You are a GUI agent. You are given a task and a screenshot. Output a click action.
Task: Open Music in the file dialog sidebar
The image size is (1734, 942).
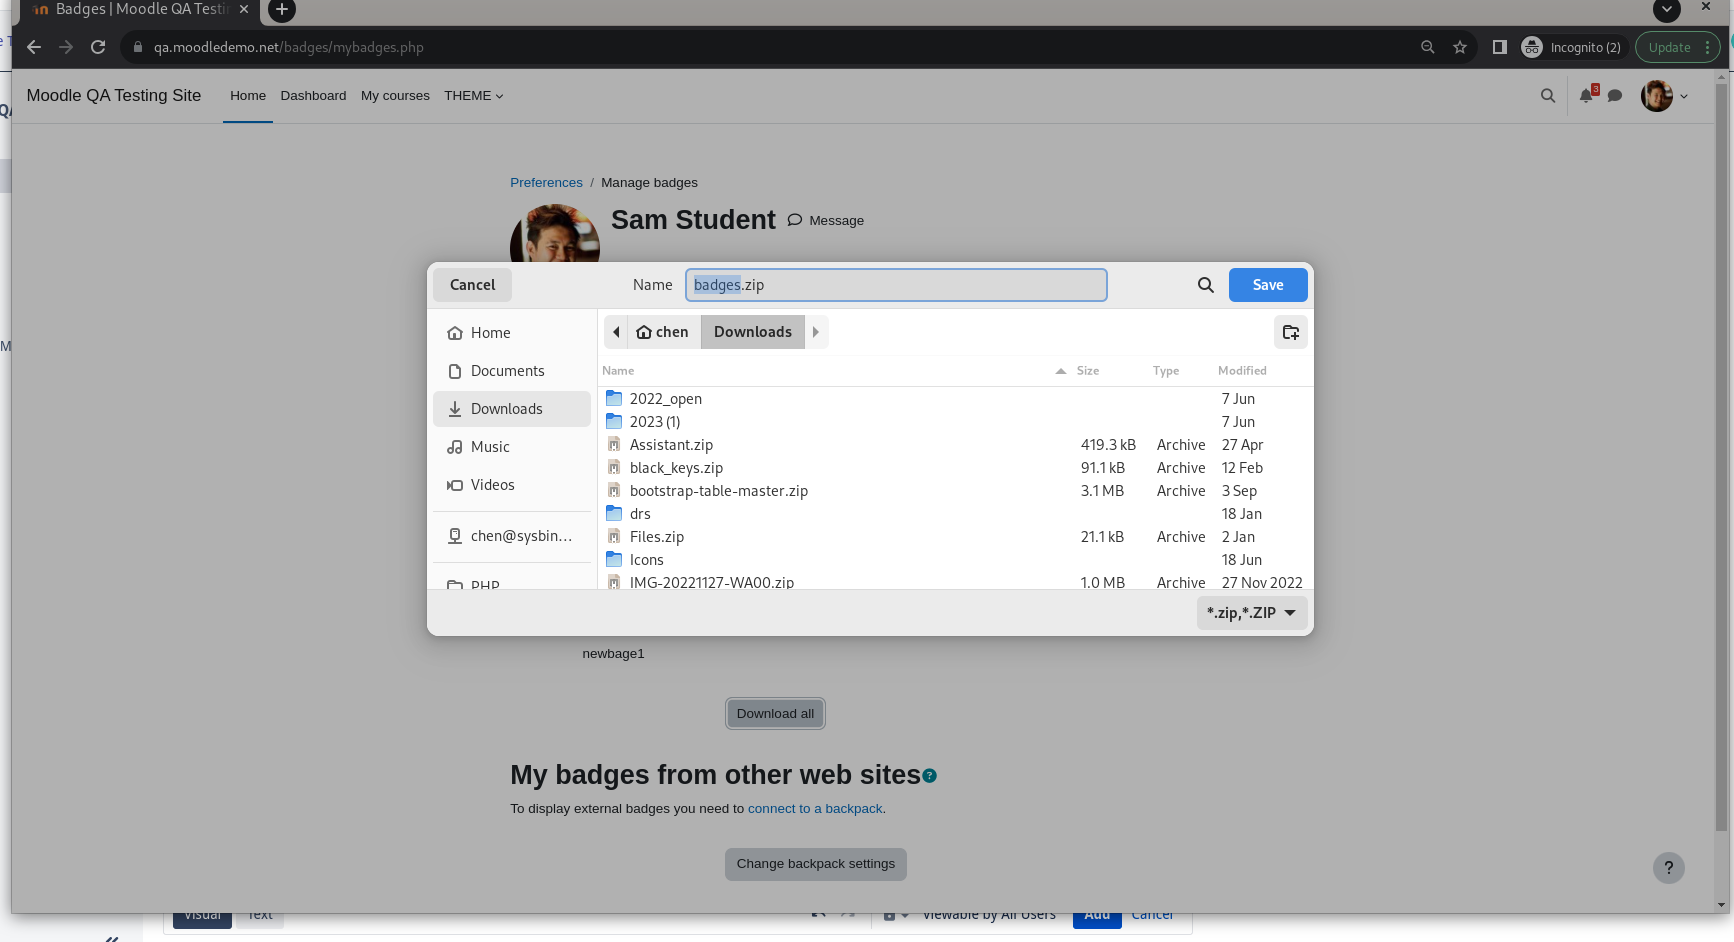[x=512, y=447]
